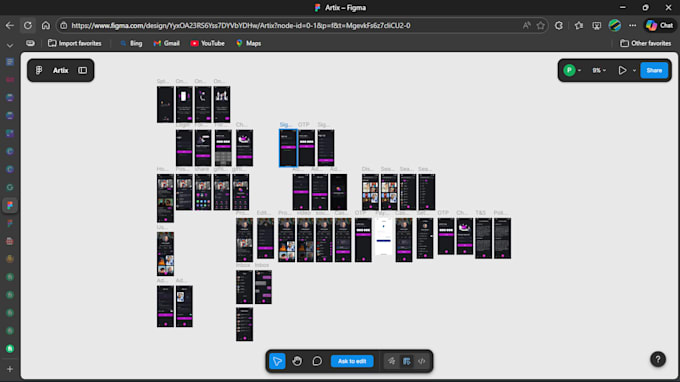Add this page to favorites star
This screenshot has width=680, height=382.
point(540,26)
